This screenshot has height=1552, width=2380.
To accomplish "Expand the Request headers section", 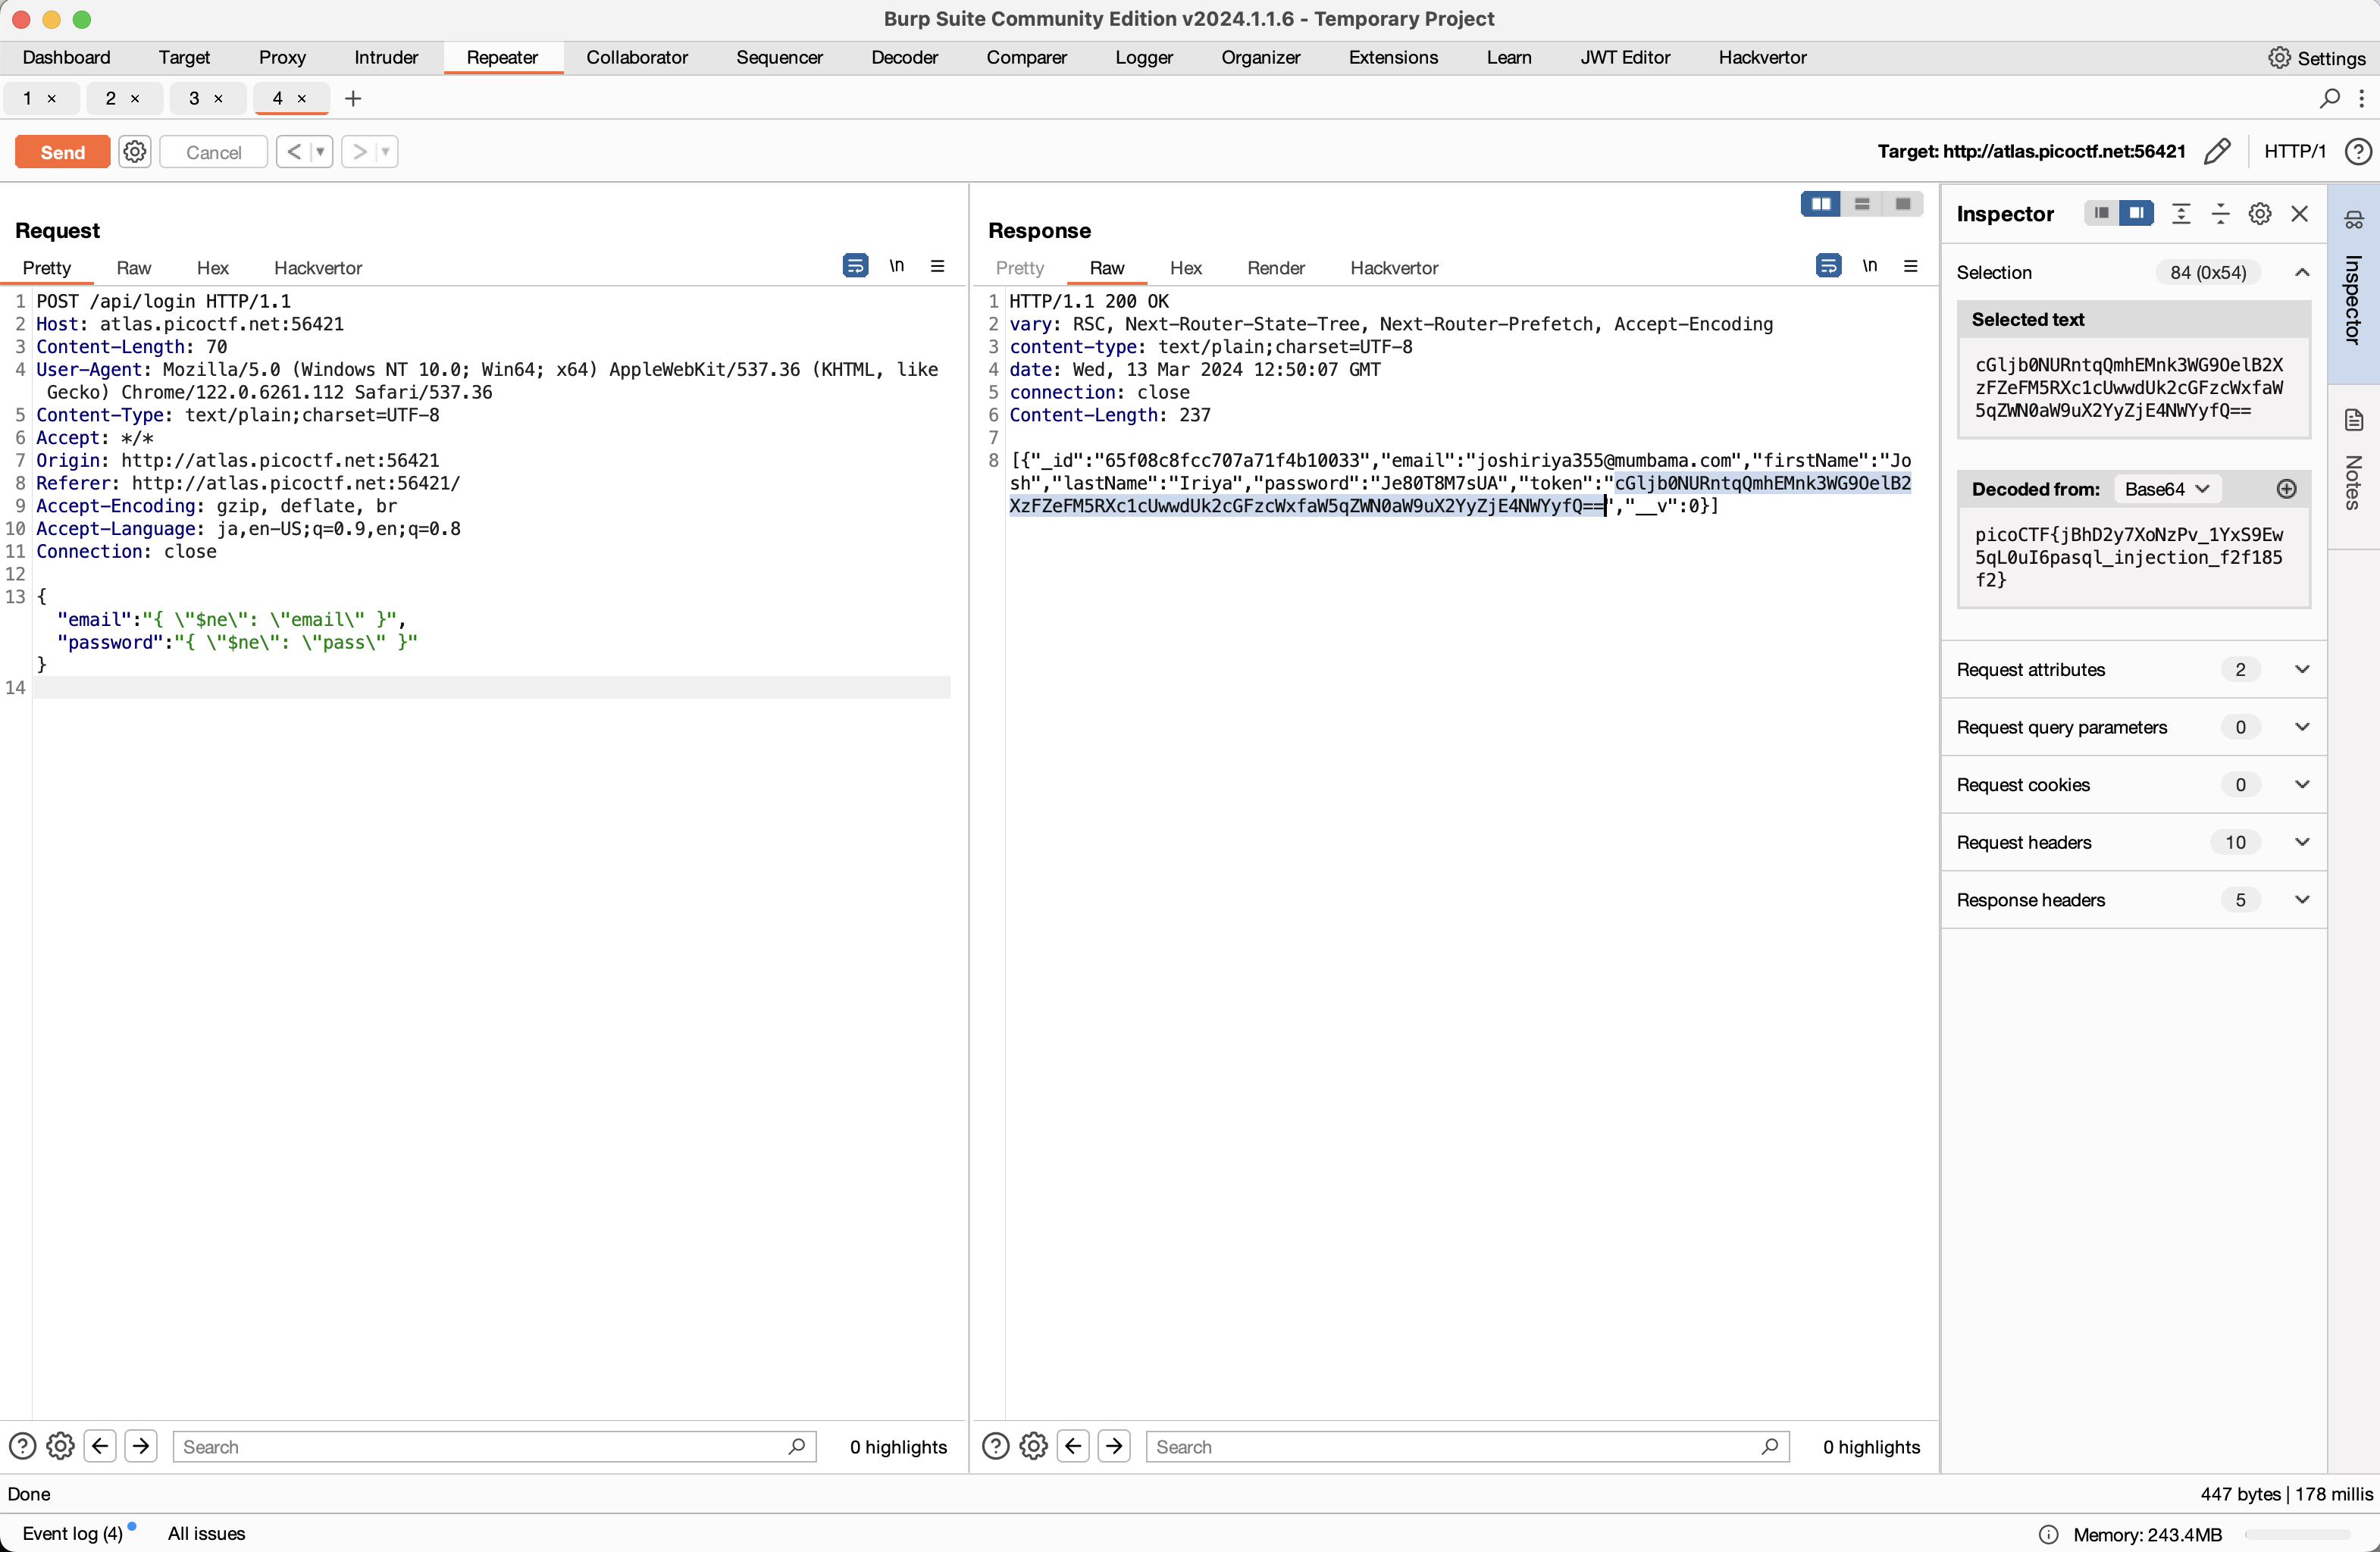I will [2301, 842].
